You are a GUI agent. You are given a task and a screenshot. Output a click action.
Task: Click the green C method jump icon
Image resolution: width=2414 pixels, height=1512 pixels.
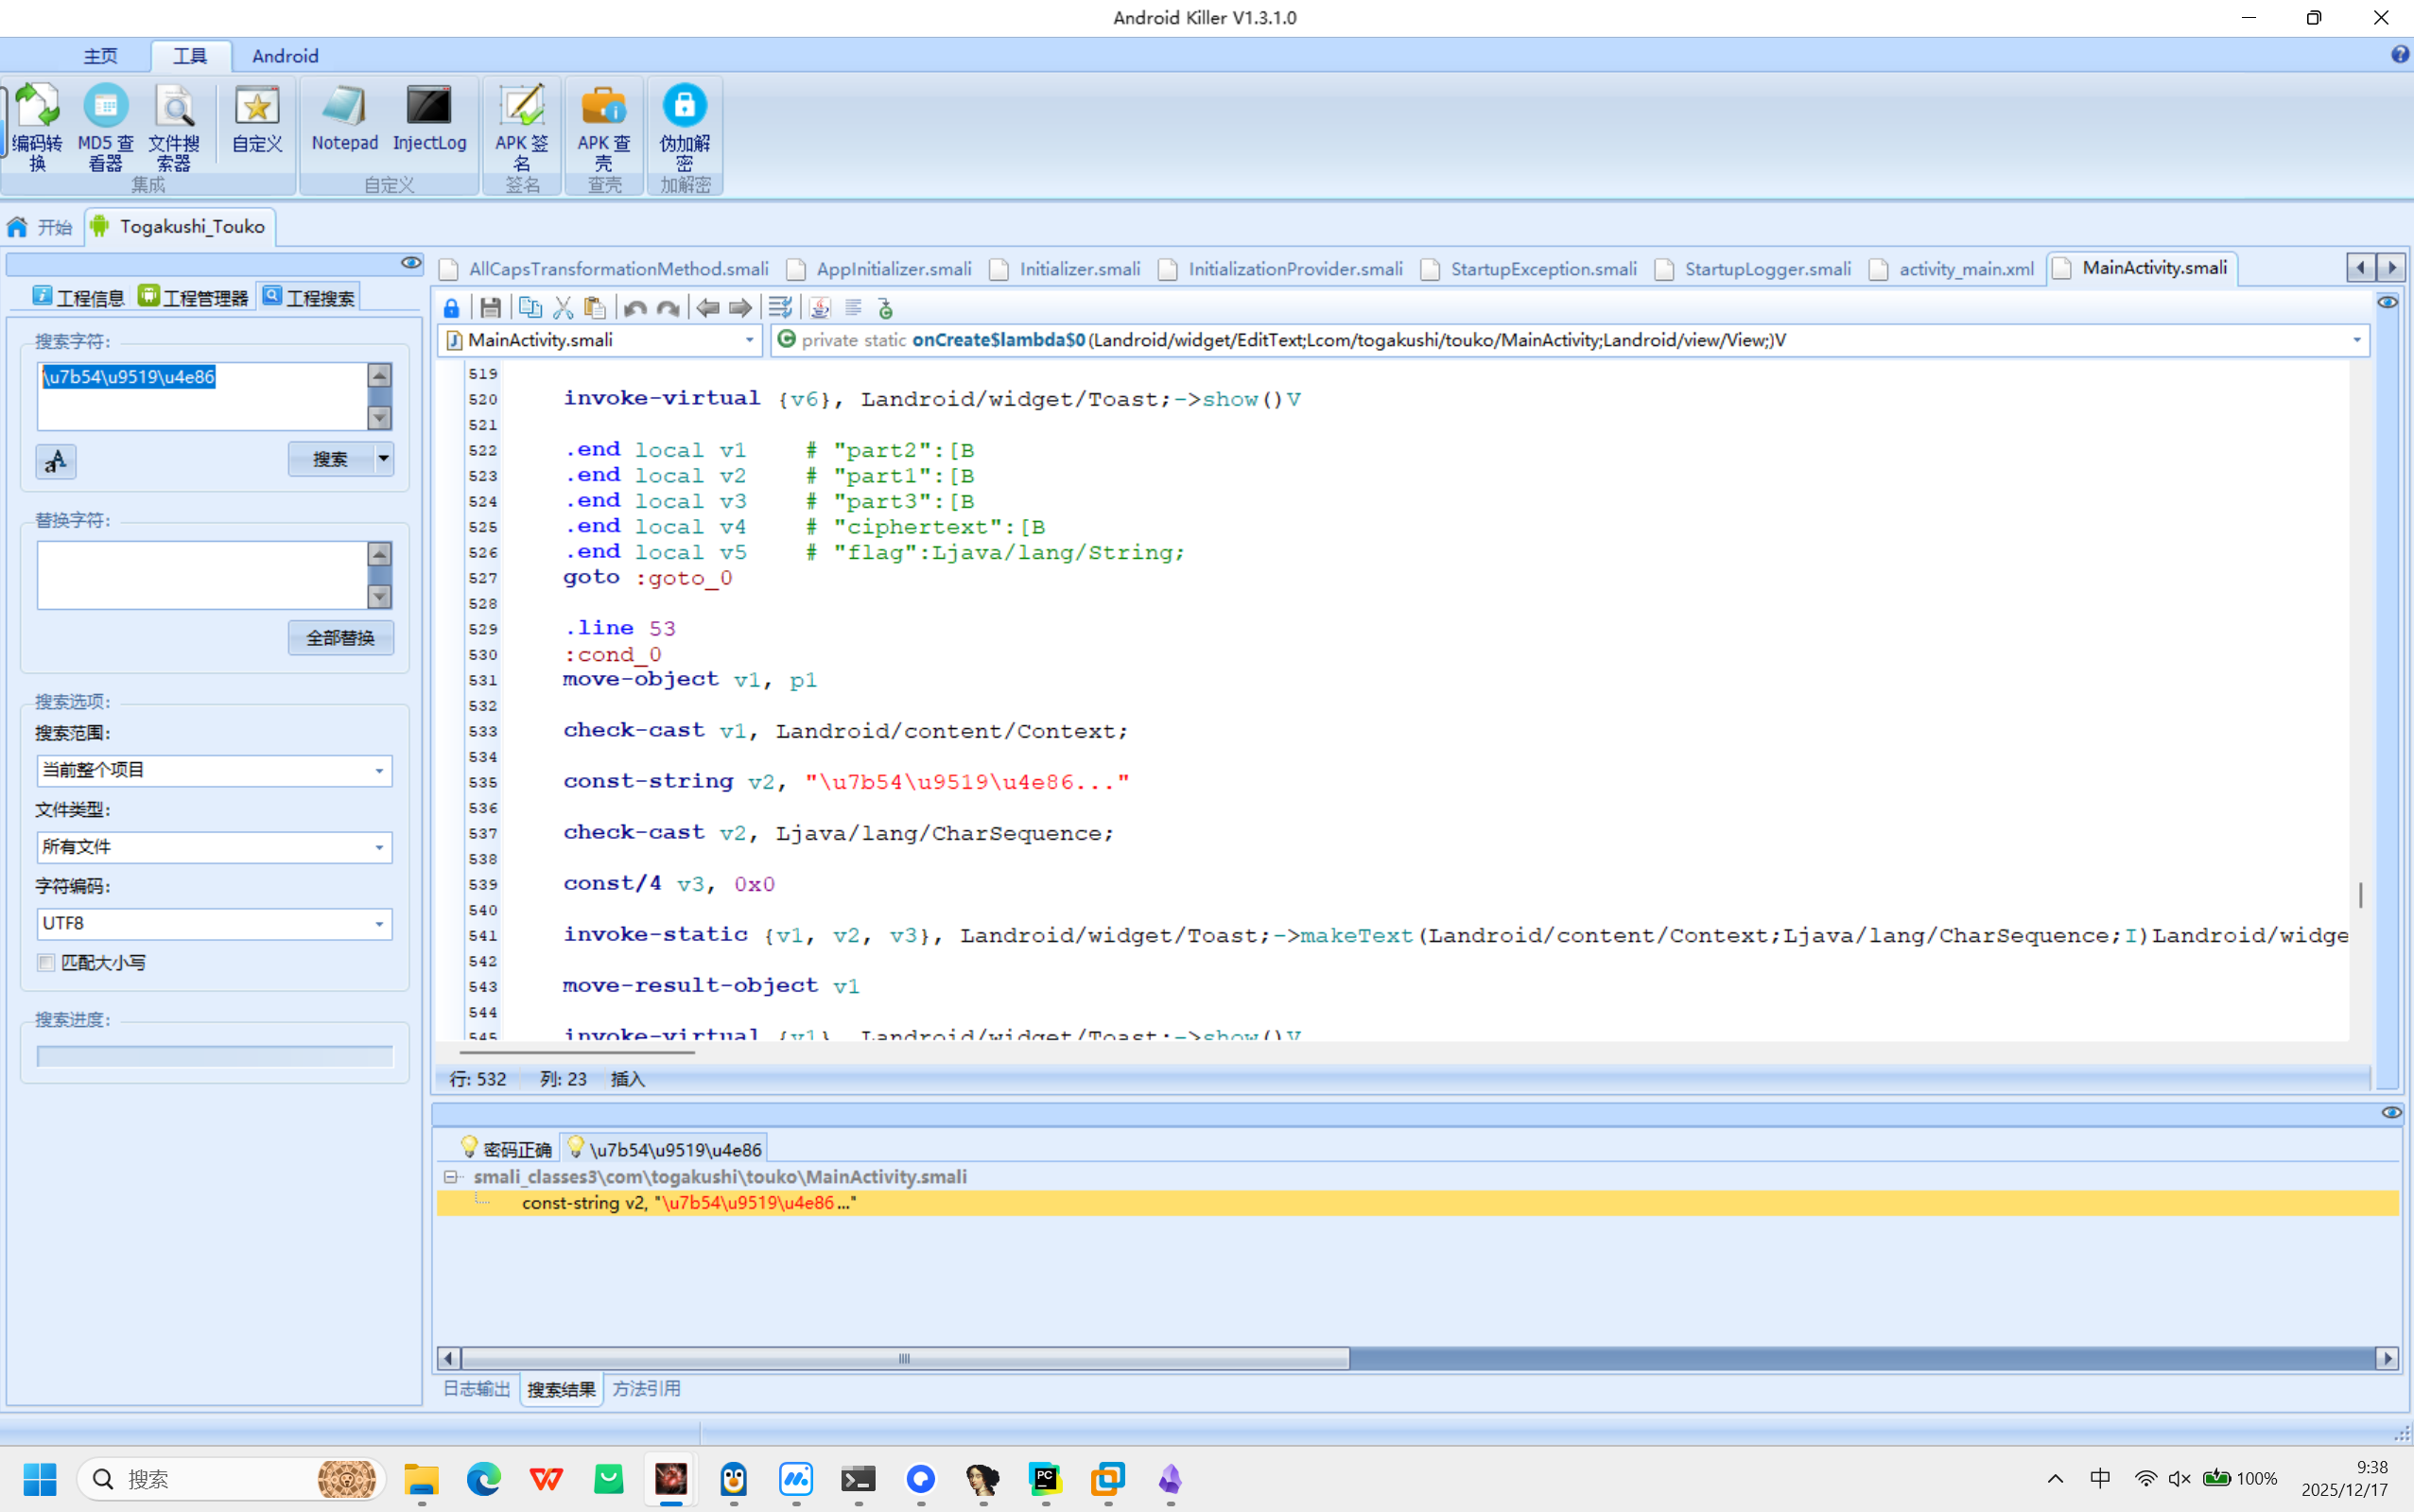(x=885, y=308)
